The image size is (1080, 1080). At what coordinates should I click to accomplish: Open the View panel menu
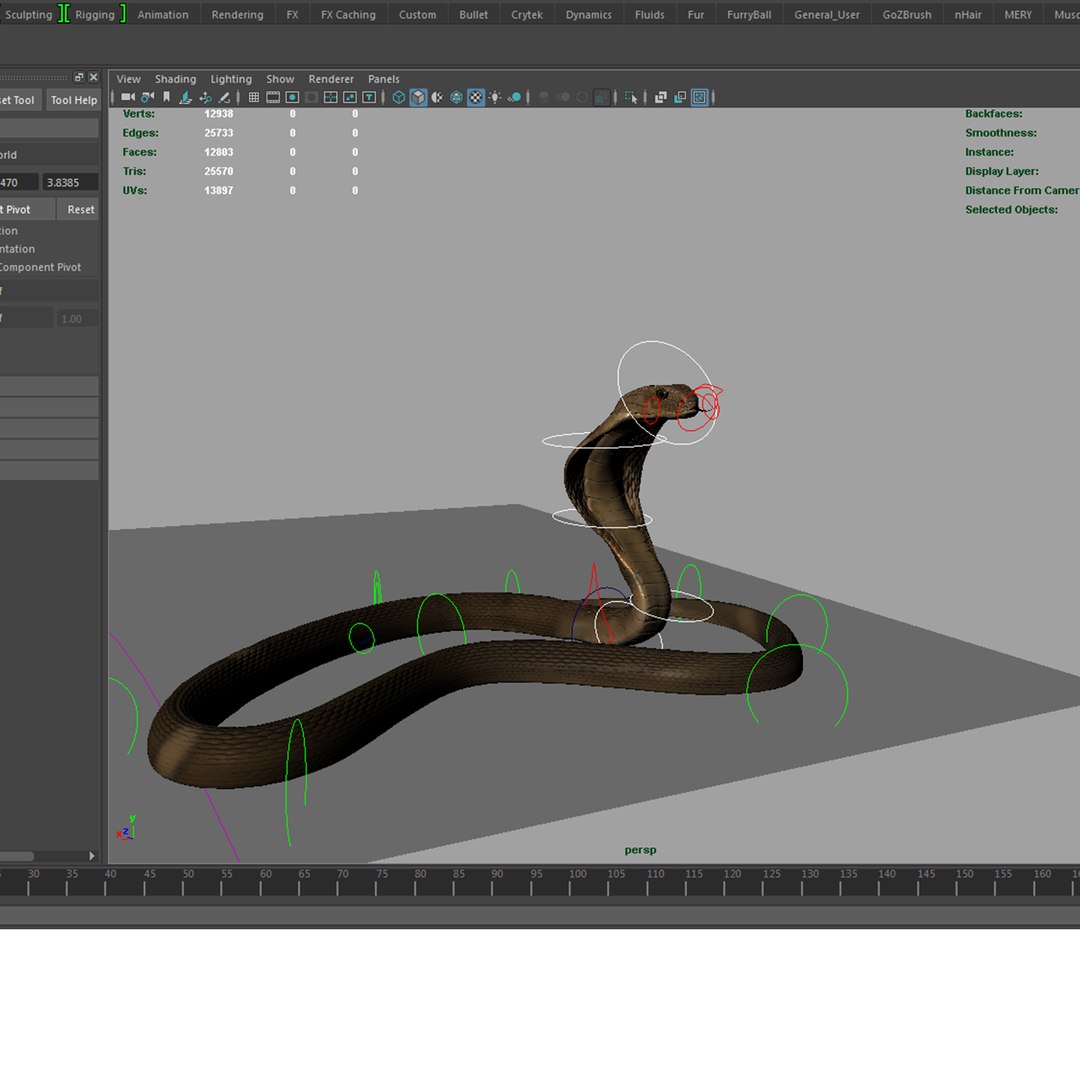click(128, 79)
